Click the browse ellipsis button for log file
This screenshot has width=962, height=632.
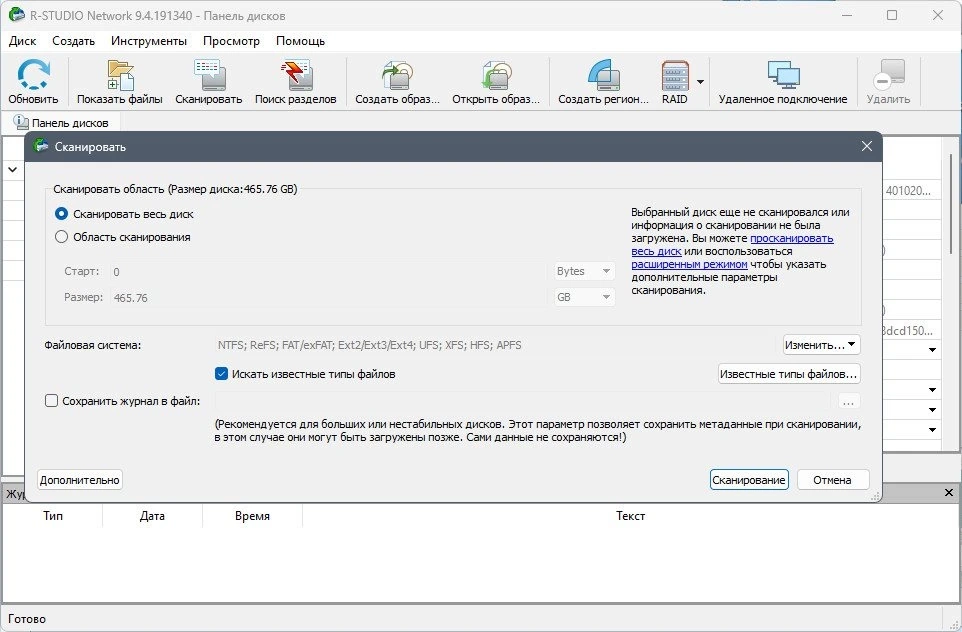848,403
